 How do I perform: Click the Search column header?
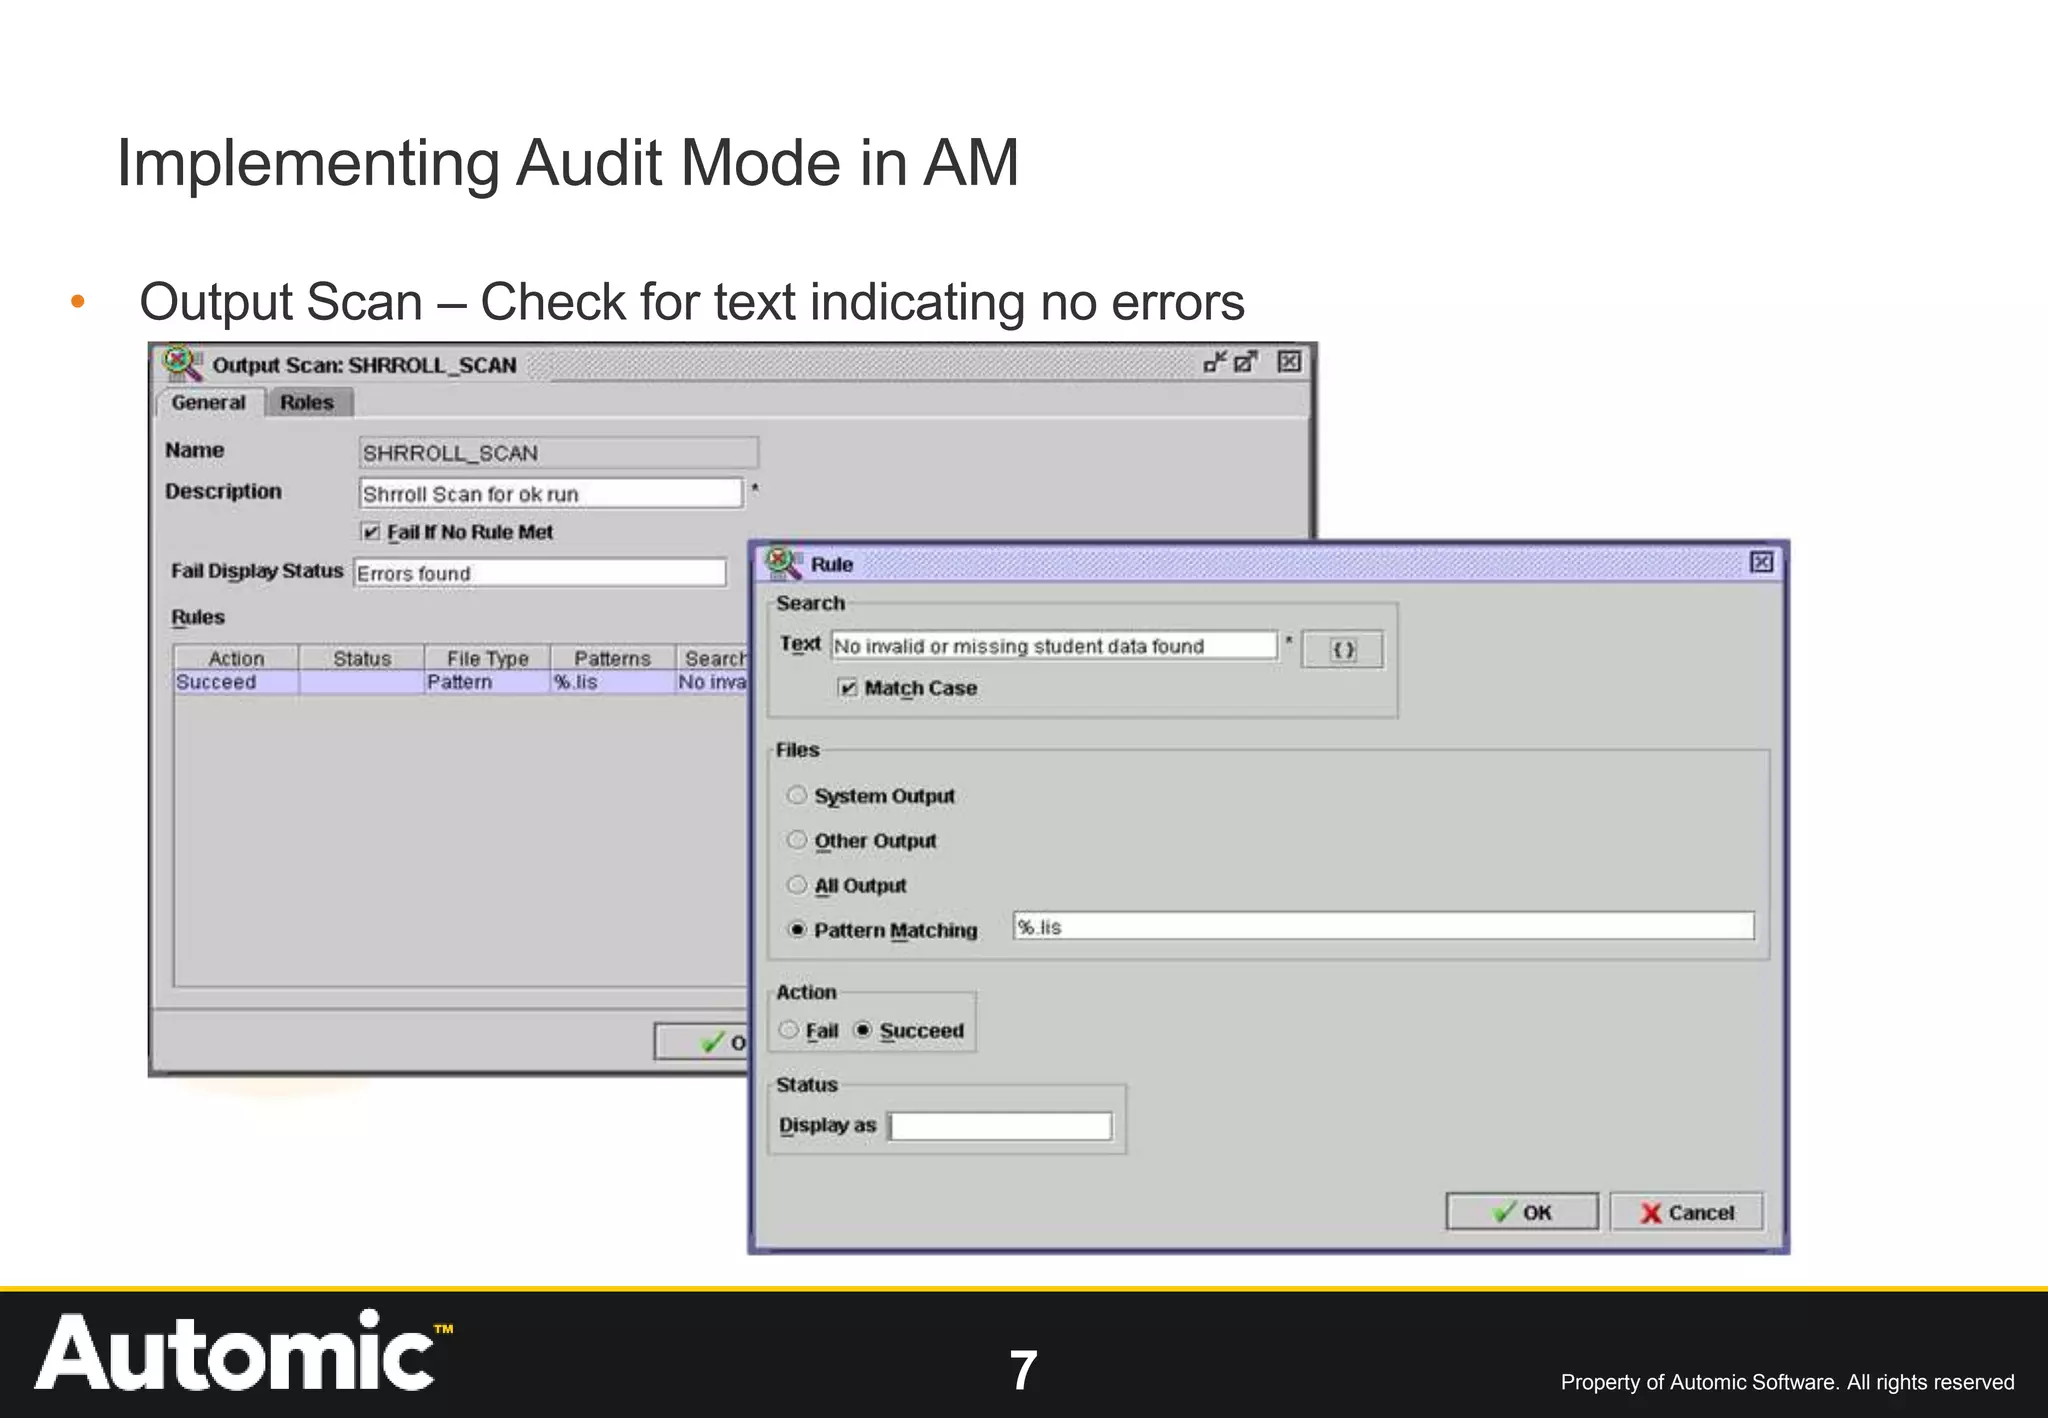point(713,658)
